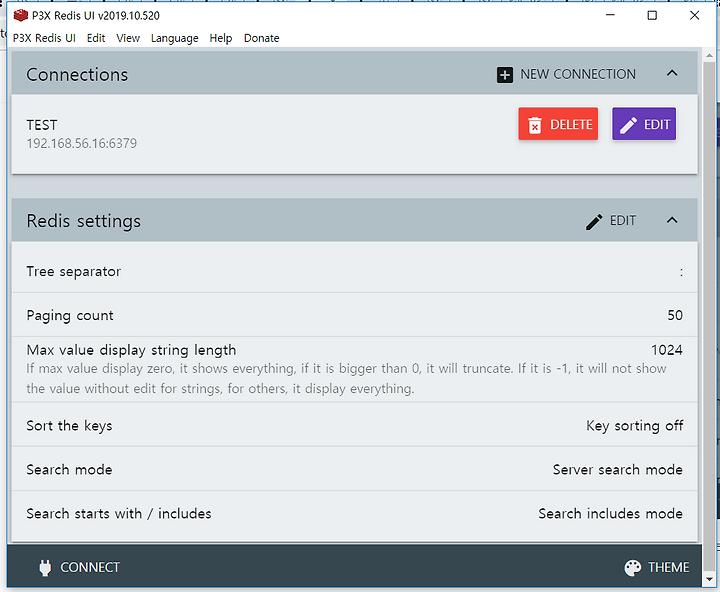The width and height of the screenshot is (720, 592).
Task: Click the P3X Redis app icon in title bar
Action: (x=20, y=15)
